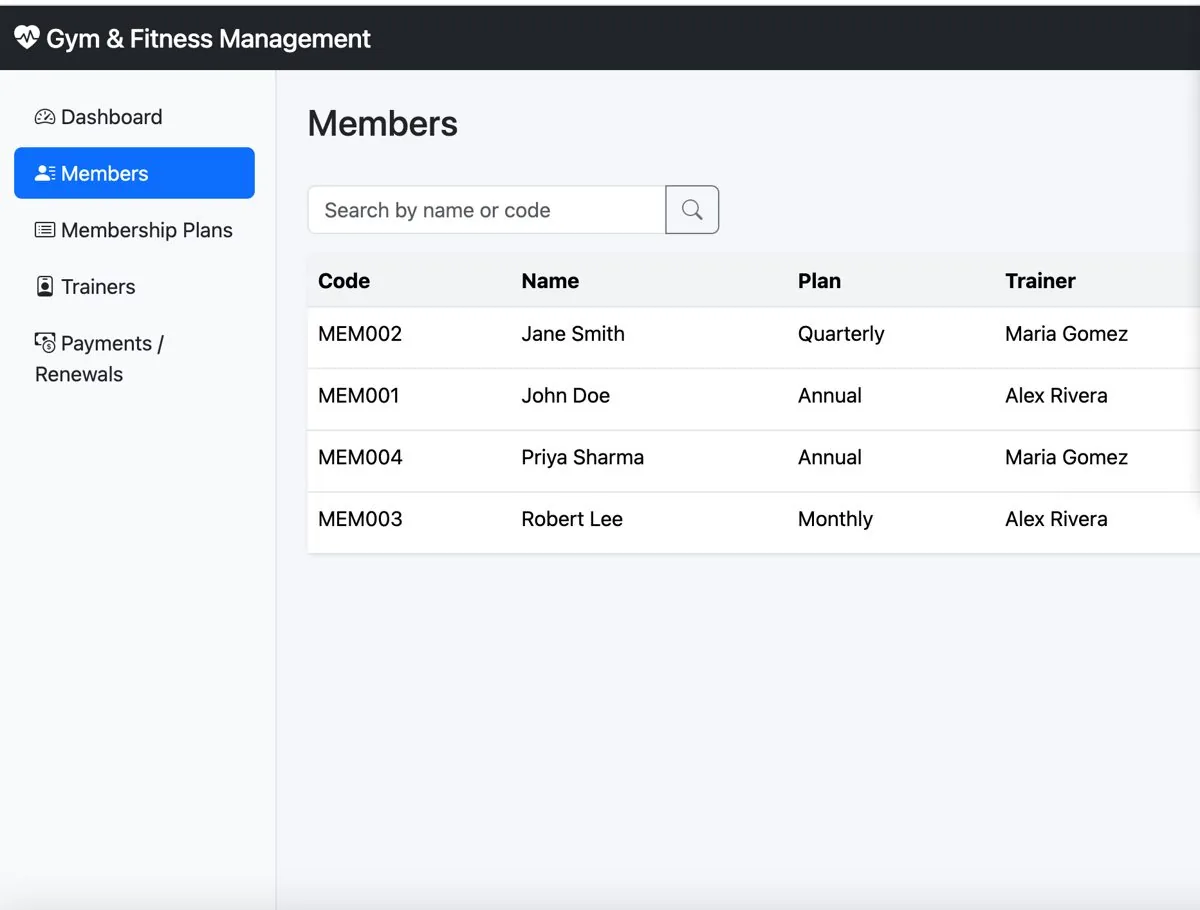Click the Quarterly plan cell
Screen dimensions: 1200x910
[x=841, y=334]
